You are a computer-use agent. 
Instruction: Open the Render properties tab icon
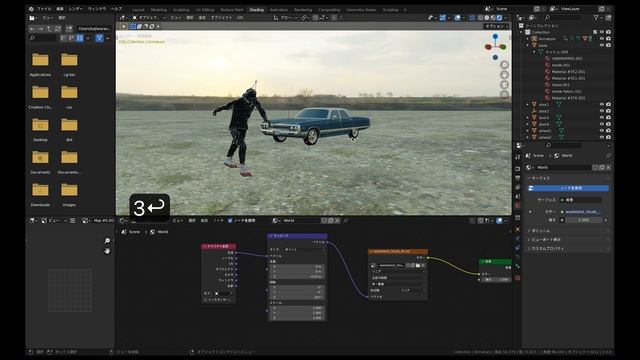pos(518,169)
